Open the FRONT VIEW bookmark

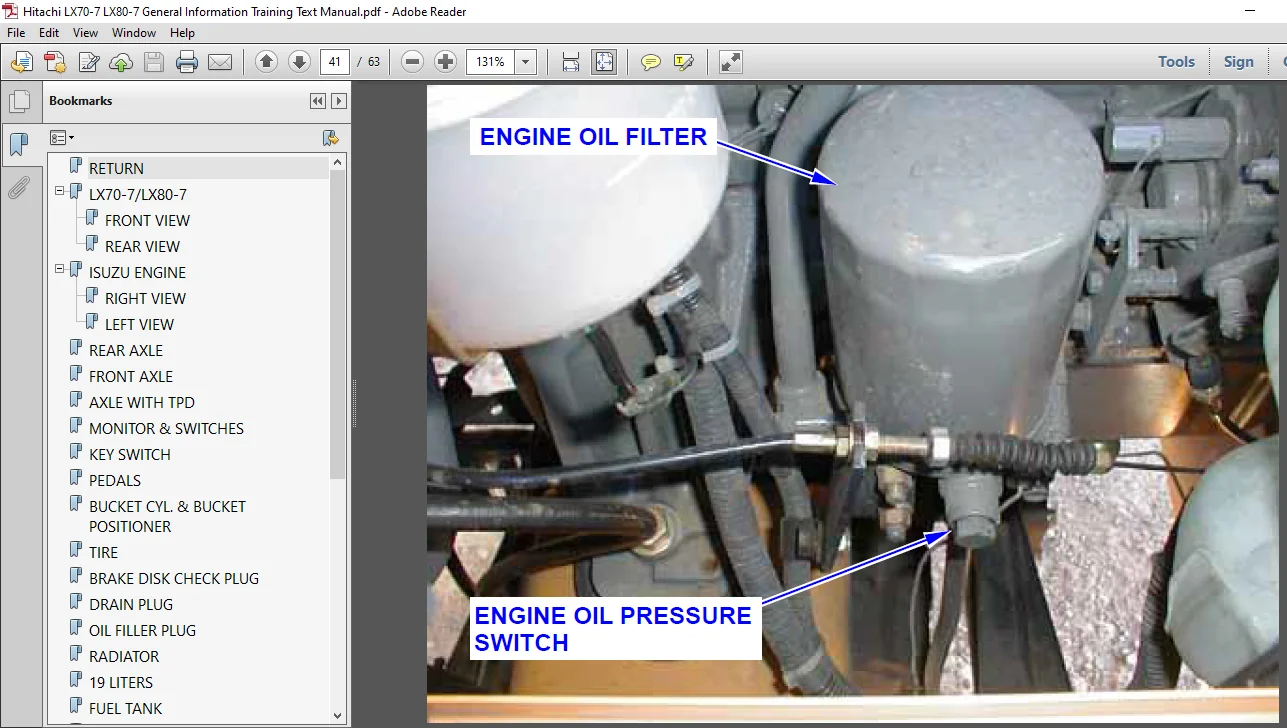(147, 220)
